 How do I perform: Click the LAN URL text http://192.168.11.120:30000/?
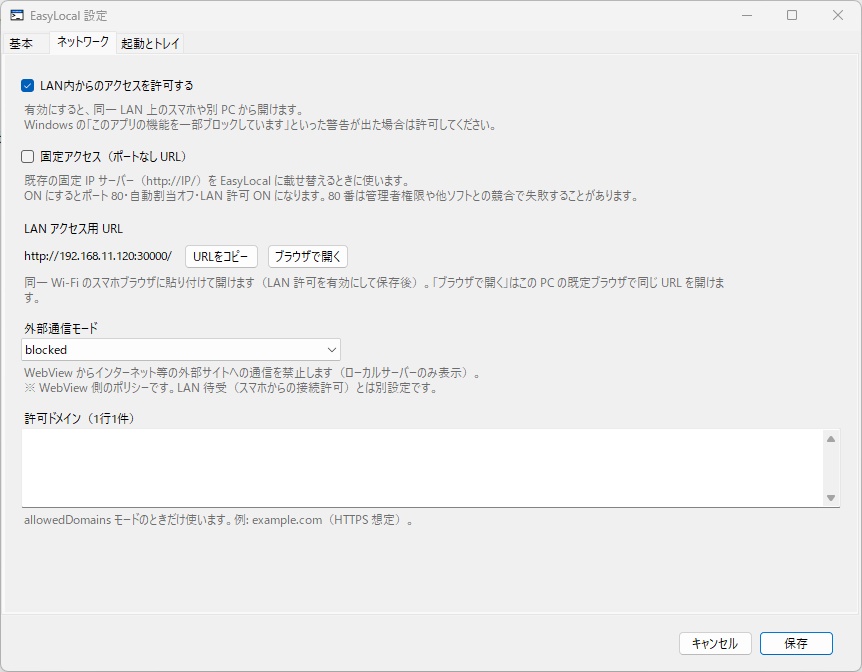point(98,256)
